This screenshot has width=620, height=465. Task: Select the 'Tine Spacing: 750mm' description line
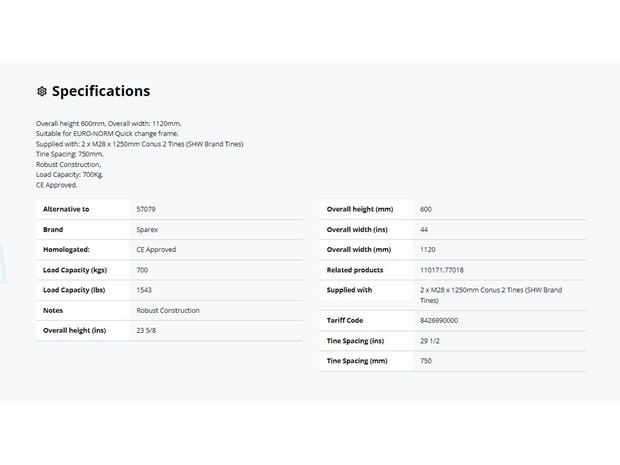[70, 154]
